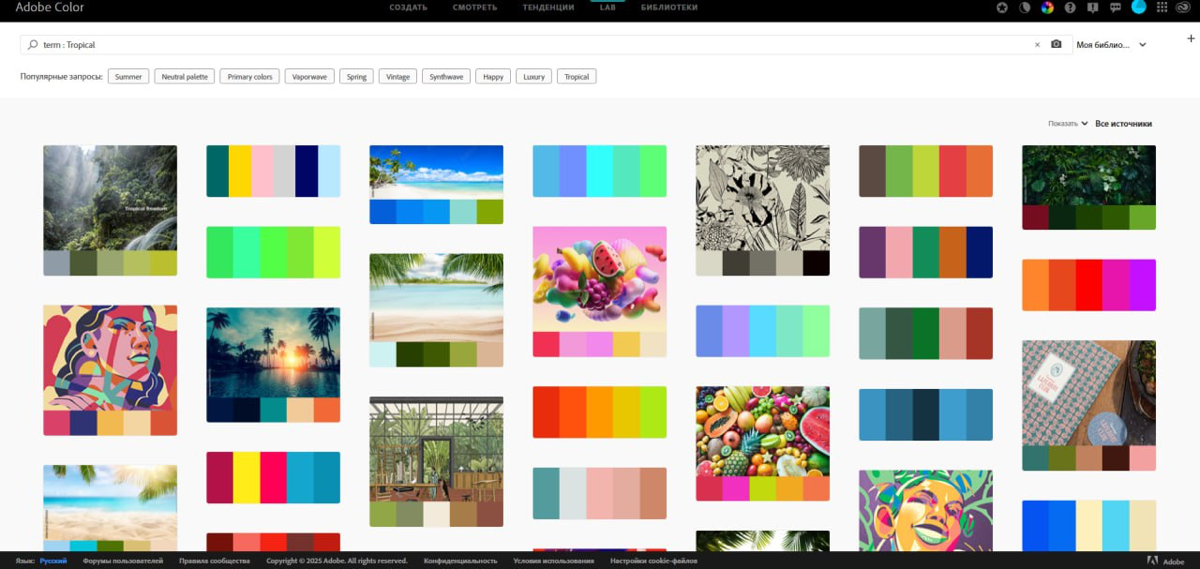Toggle dark mode moon icon

point(1025,7)
